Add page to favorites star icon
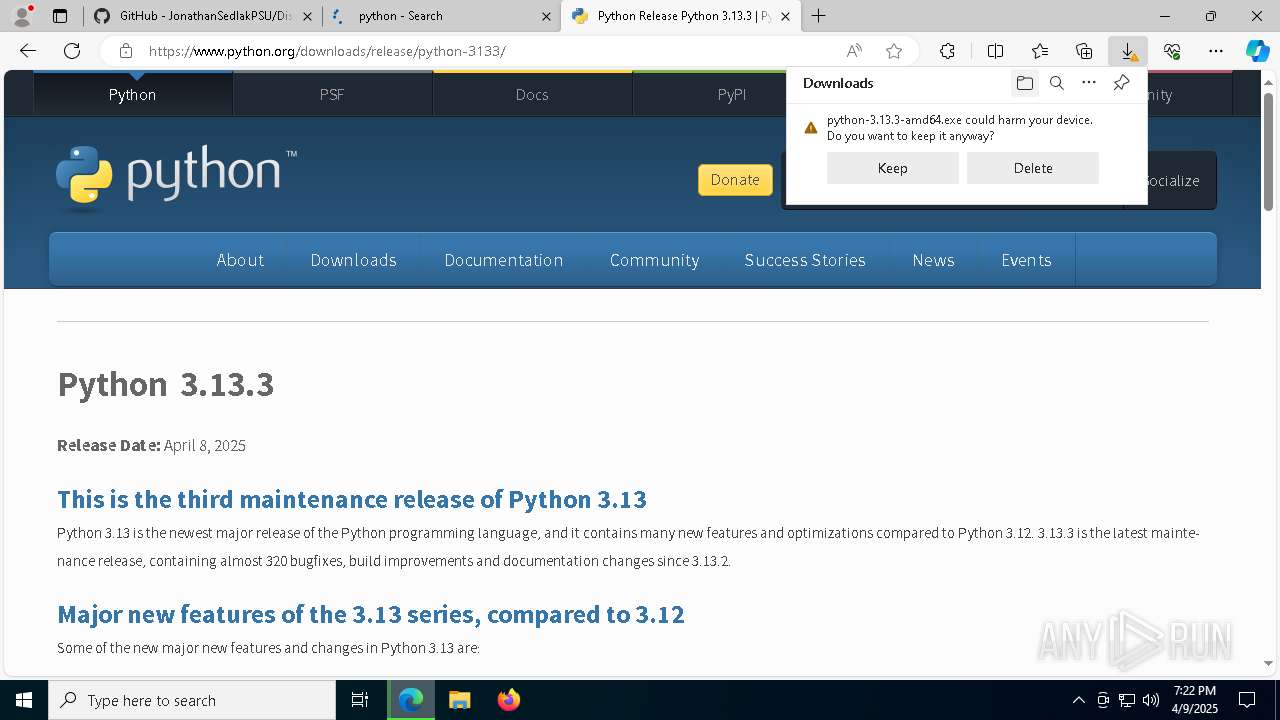Screen dimensions: 1280x720 coord(894,51)
